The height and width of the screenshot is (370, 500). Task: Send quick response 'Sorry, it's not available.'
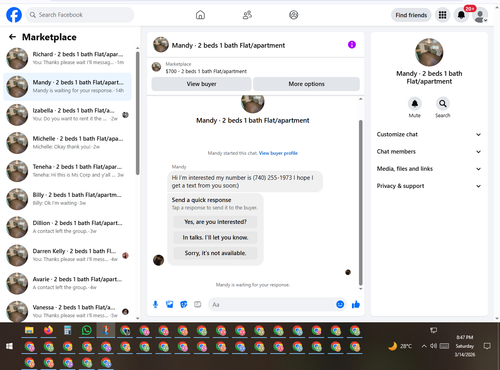pos(215,253)
